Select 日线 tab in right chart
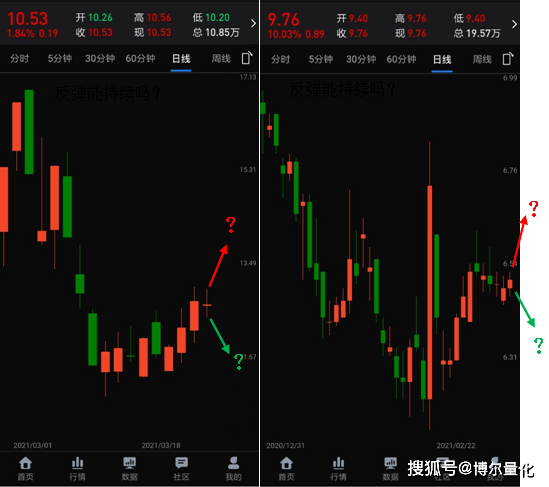The width and height of the screenshot is (549, 487). 442,59
